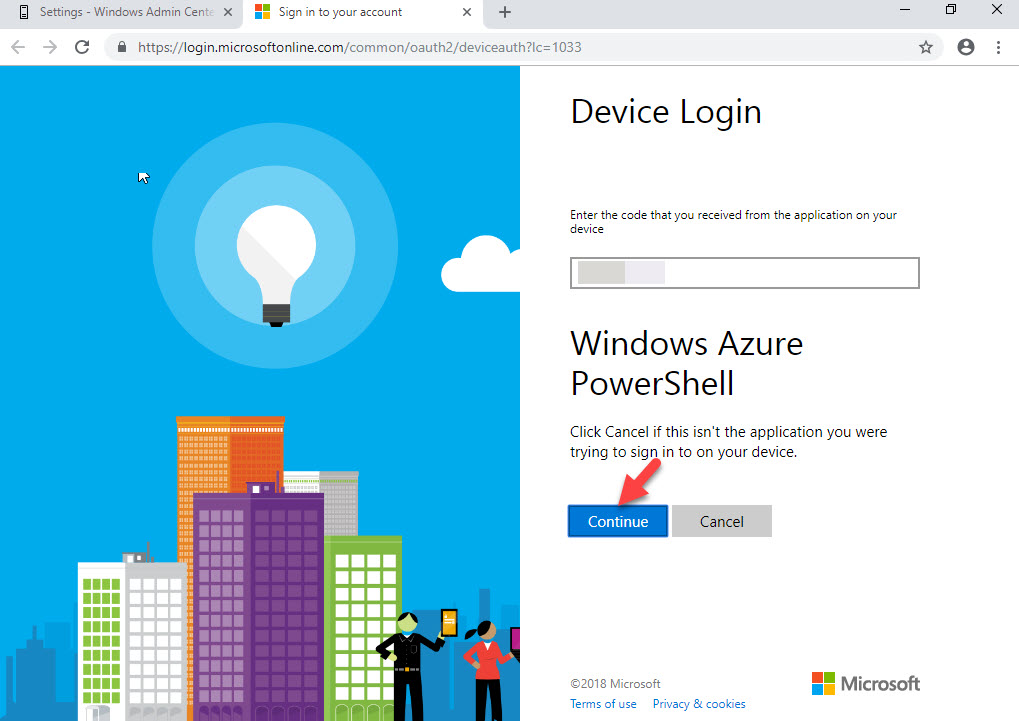Open the Terms of use link
1019x721 pixels.
click(603, 704)
